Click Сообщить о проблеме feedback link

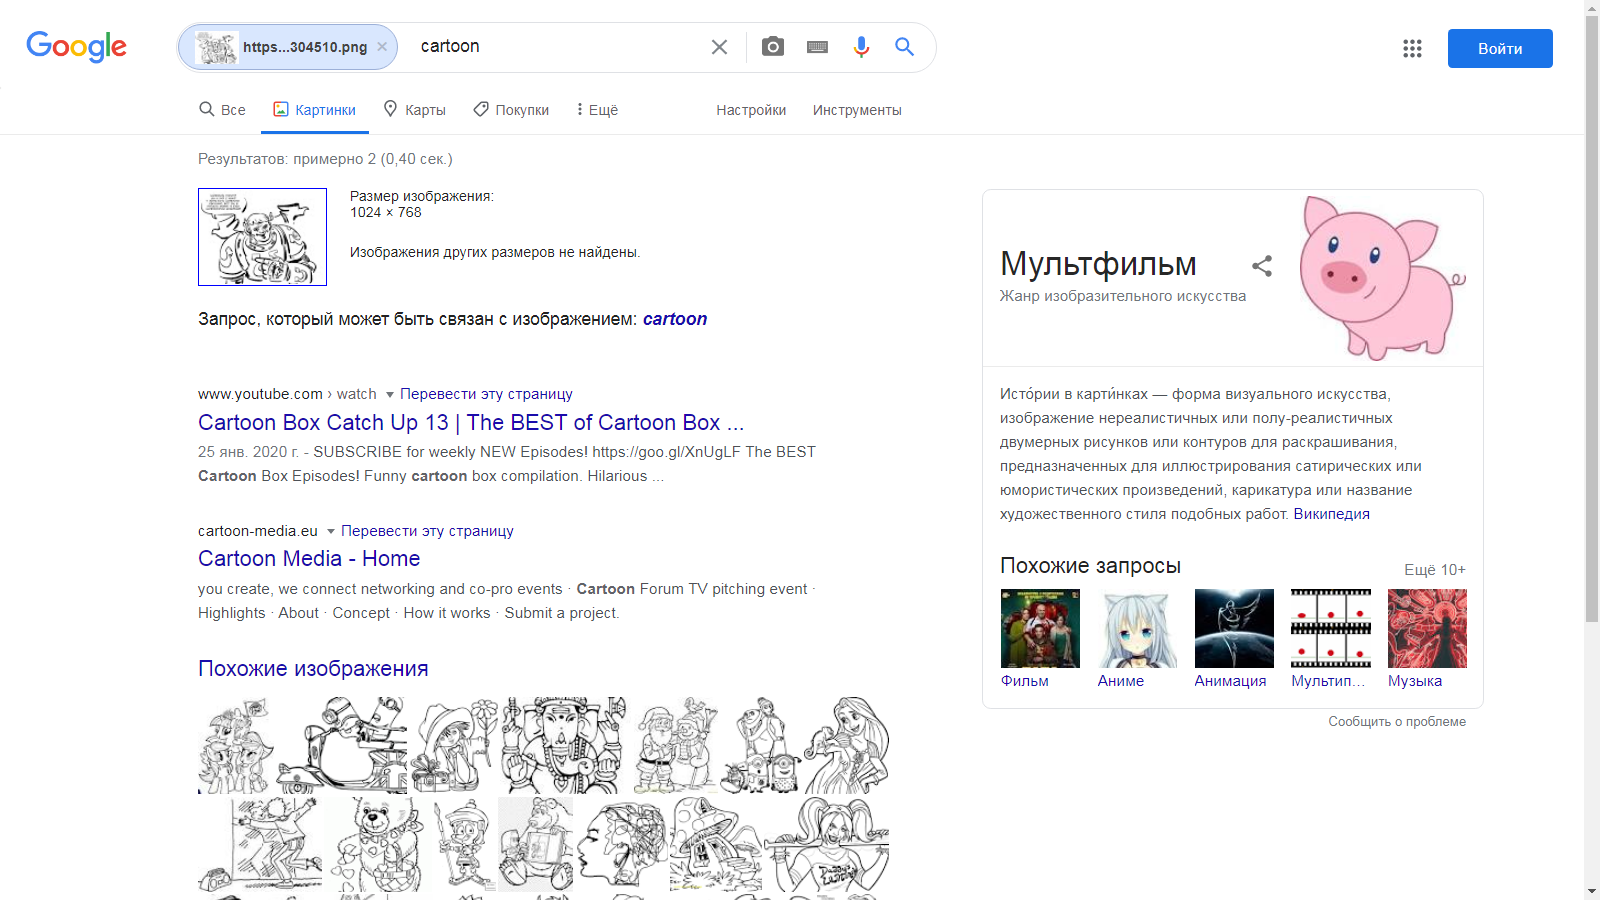[1397, 722]
